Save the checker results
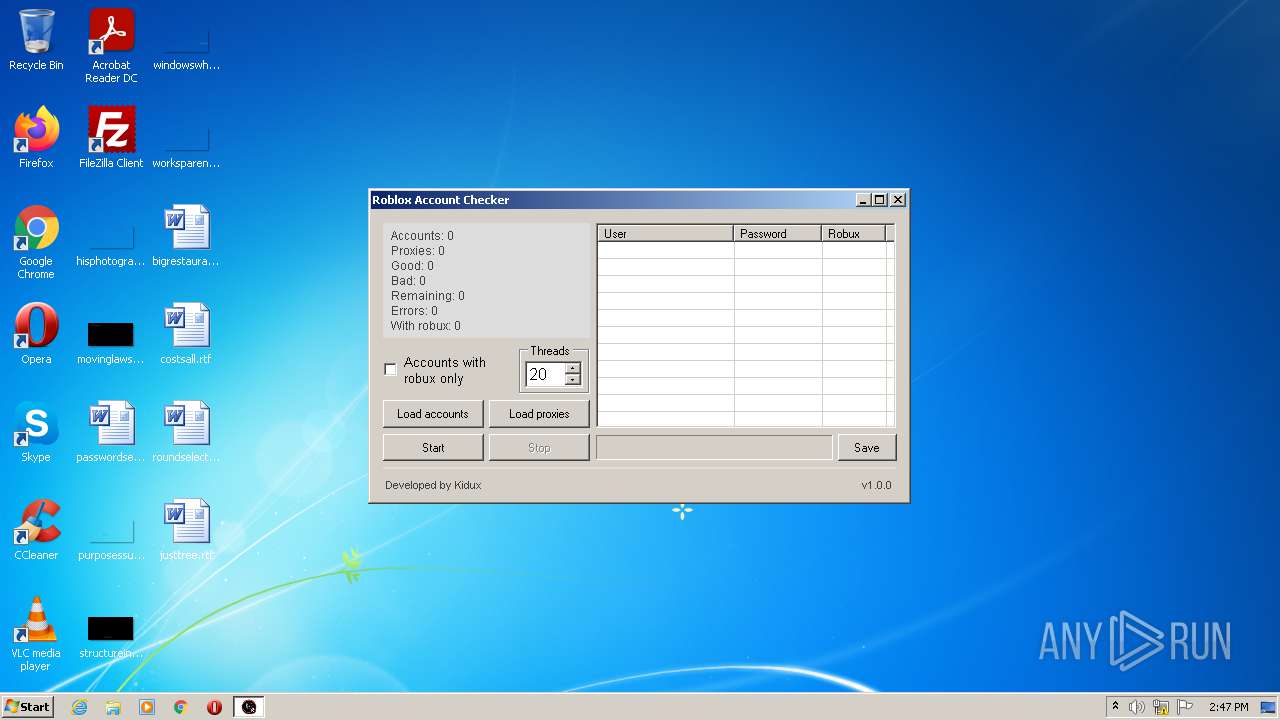The height and width of the screenshot is (720, 1280). point(867,448)
